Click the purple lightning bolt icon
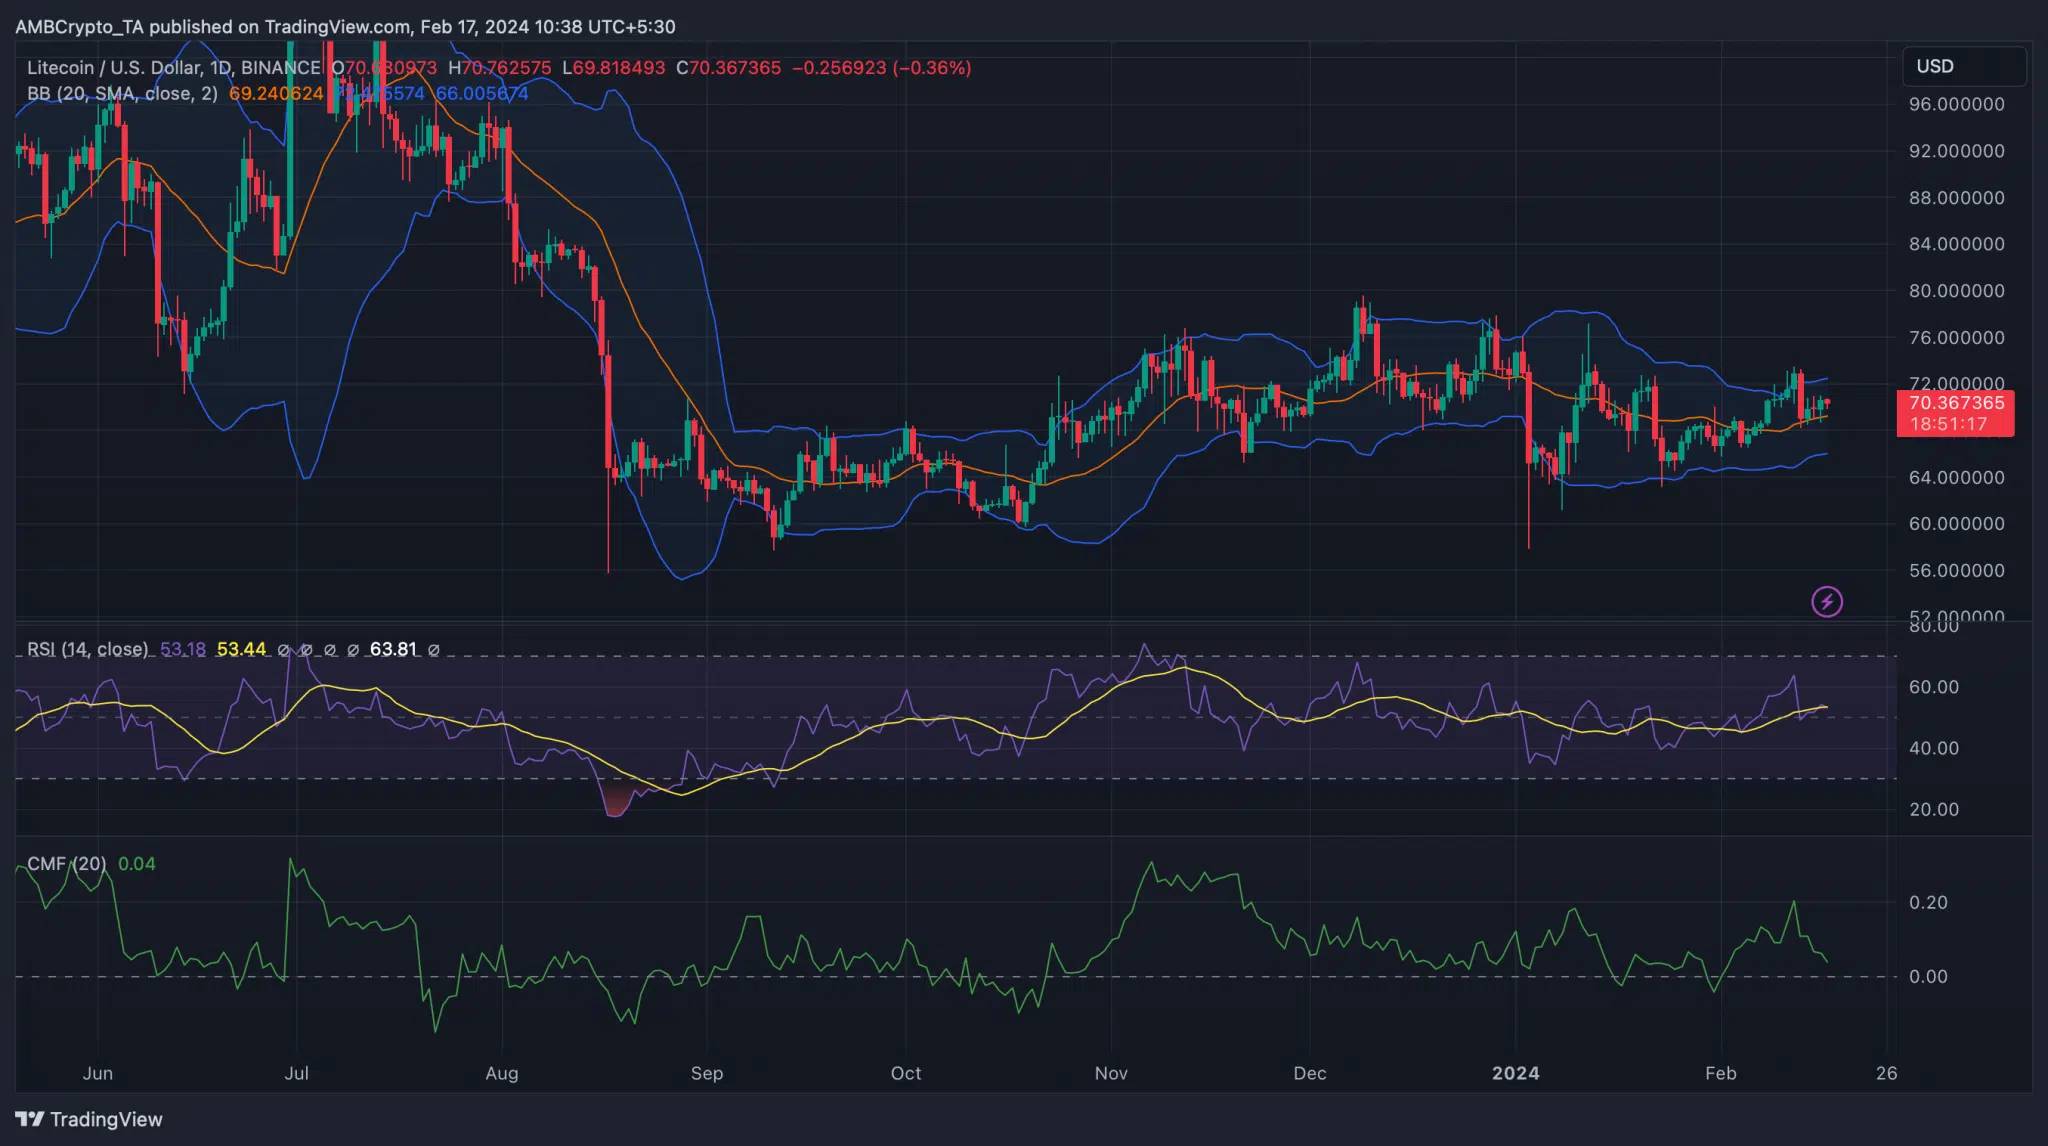 (1827, 602)
